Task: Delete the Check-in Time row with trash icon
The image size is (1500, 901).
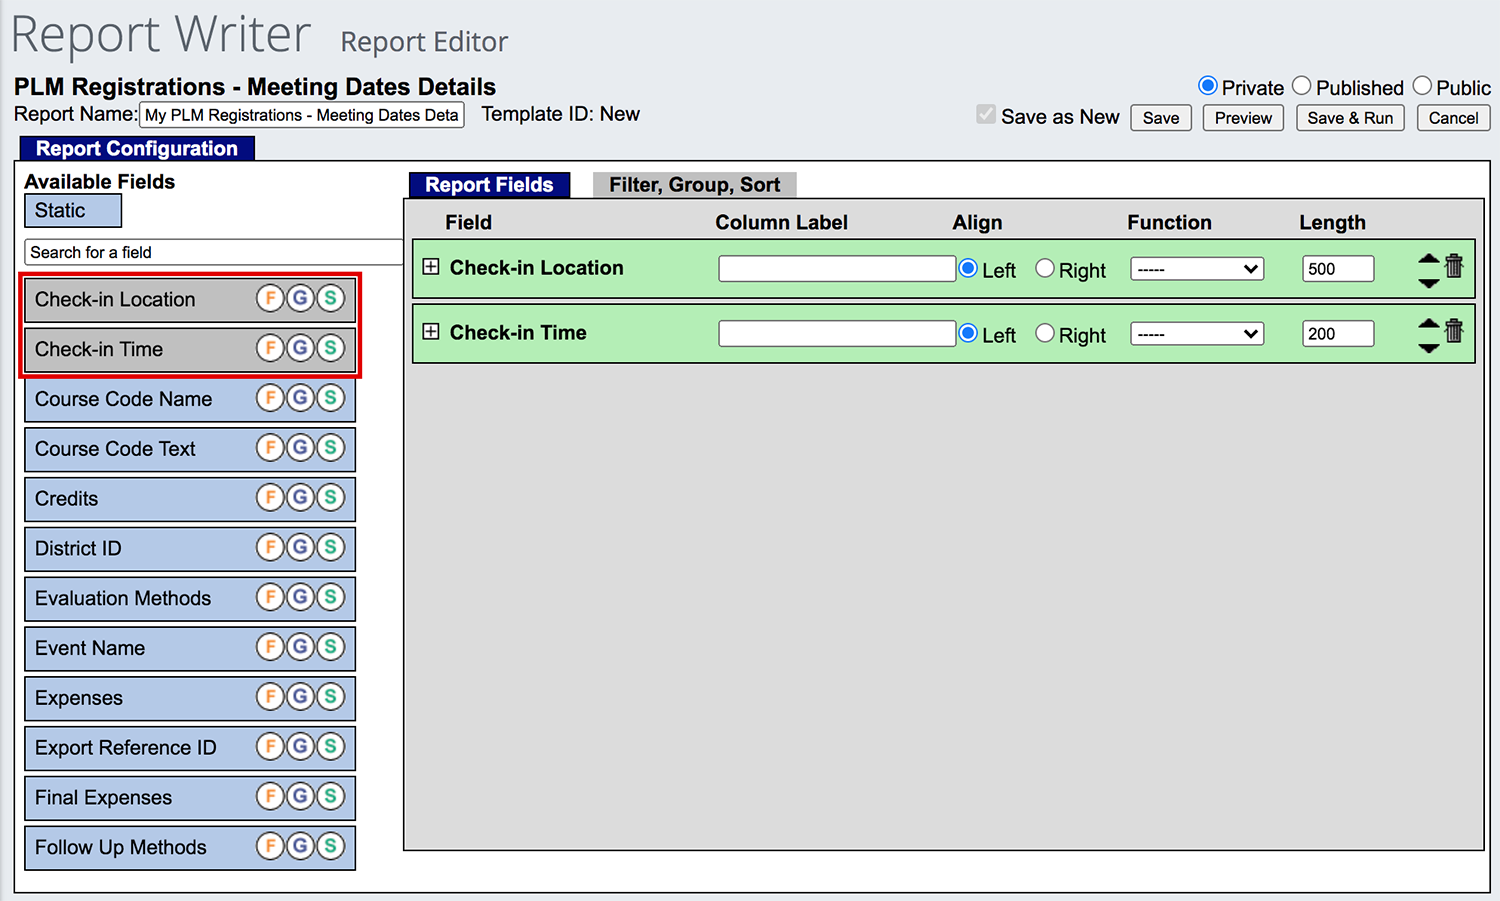Action: (x=1454, y=331)
